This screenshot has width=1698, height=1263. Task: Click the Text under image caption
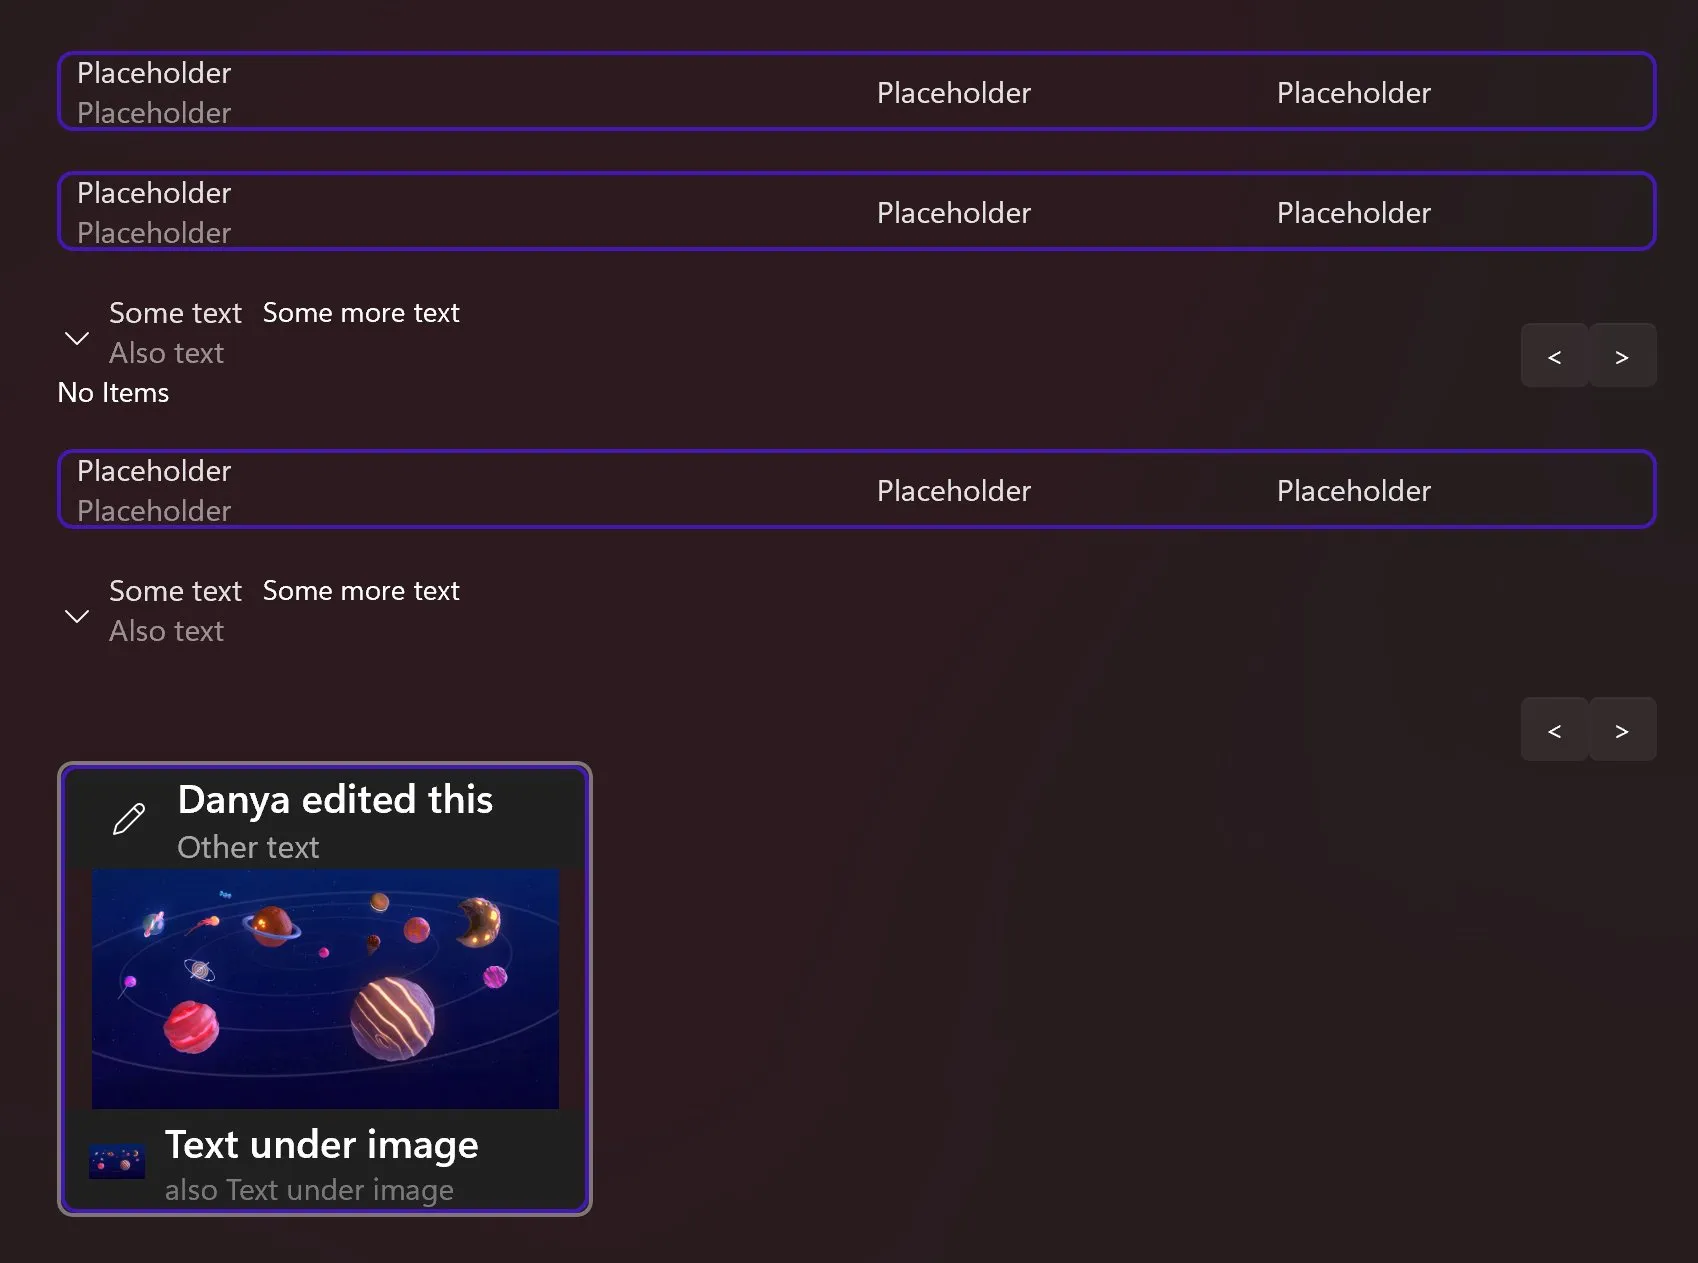tap(321, 1144)
